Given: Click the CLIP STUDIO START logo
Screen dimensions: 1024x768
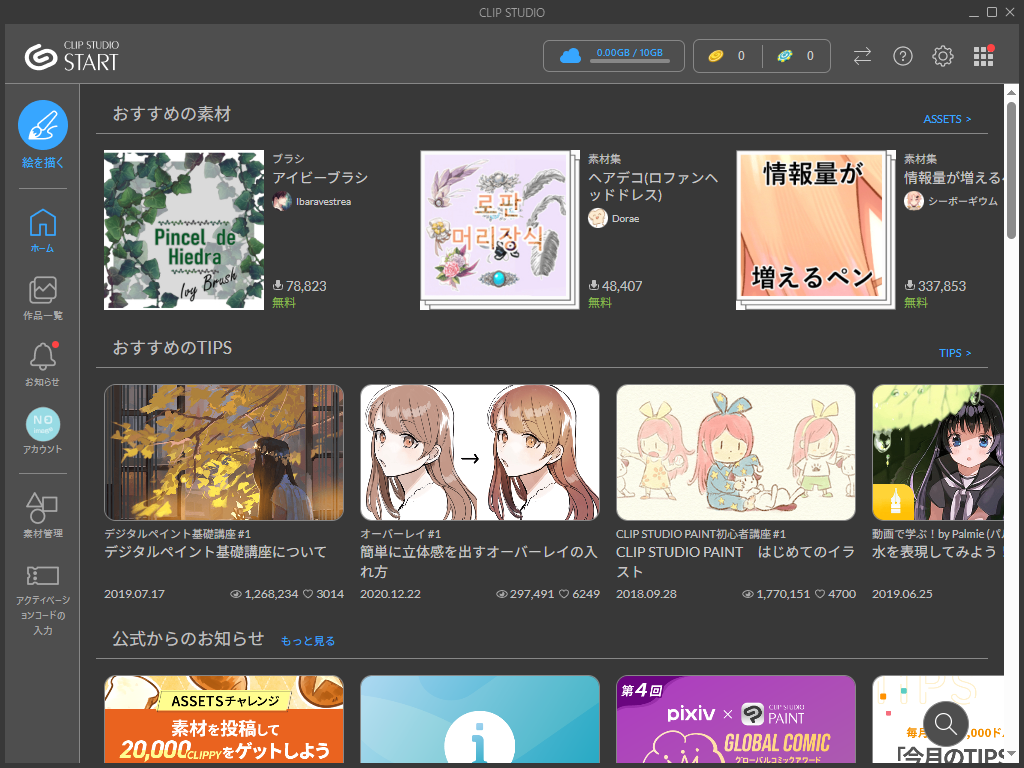Looking at the screenshot, I should [72, 56].
